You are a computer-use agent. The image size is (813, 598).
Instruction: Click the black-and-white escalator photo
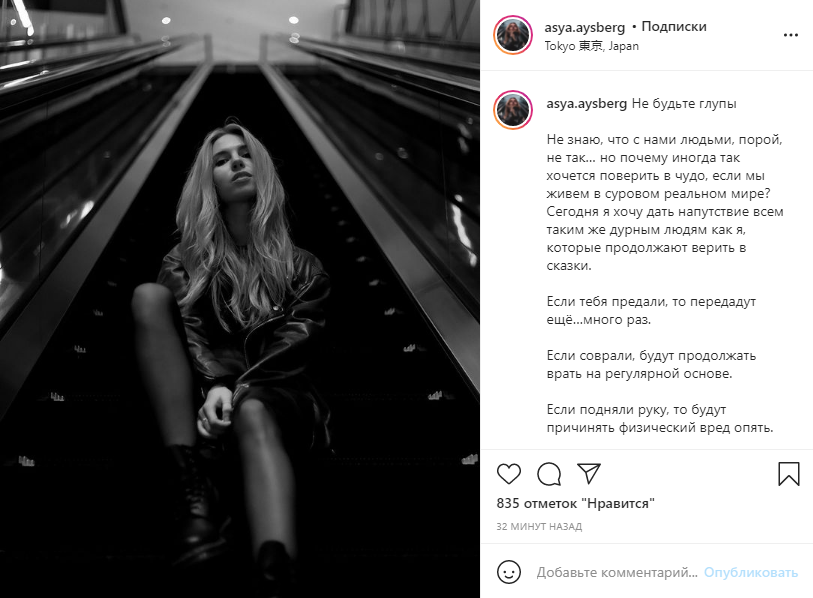(240, 299)
